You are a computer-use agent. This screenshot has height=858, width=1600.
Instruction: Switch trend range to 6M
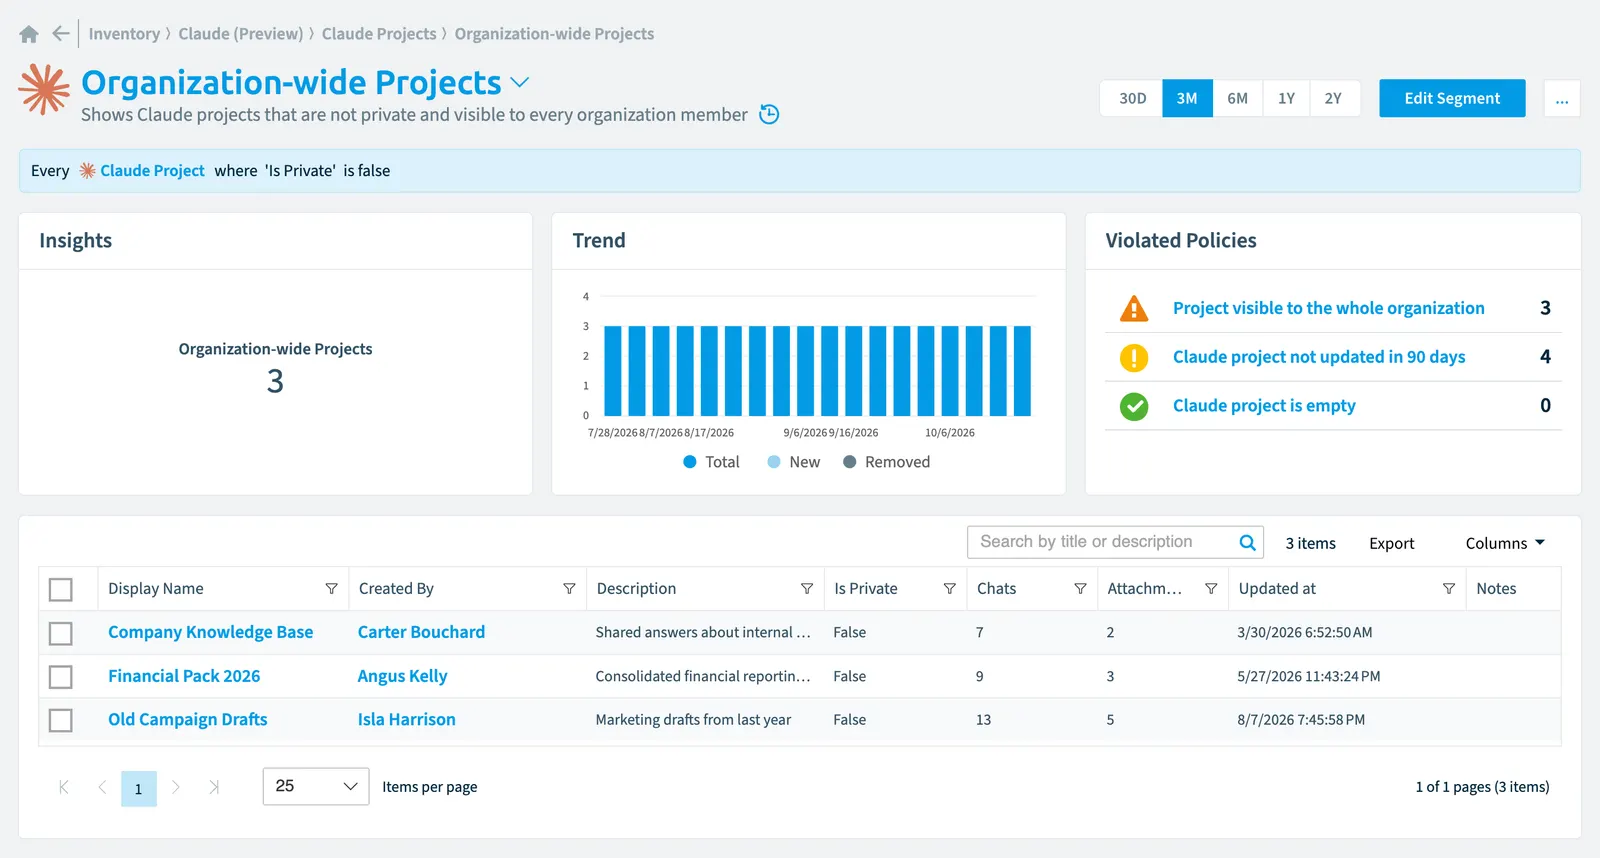tap(1238, 98)
